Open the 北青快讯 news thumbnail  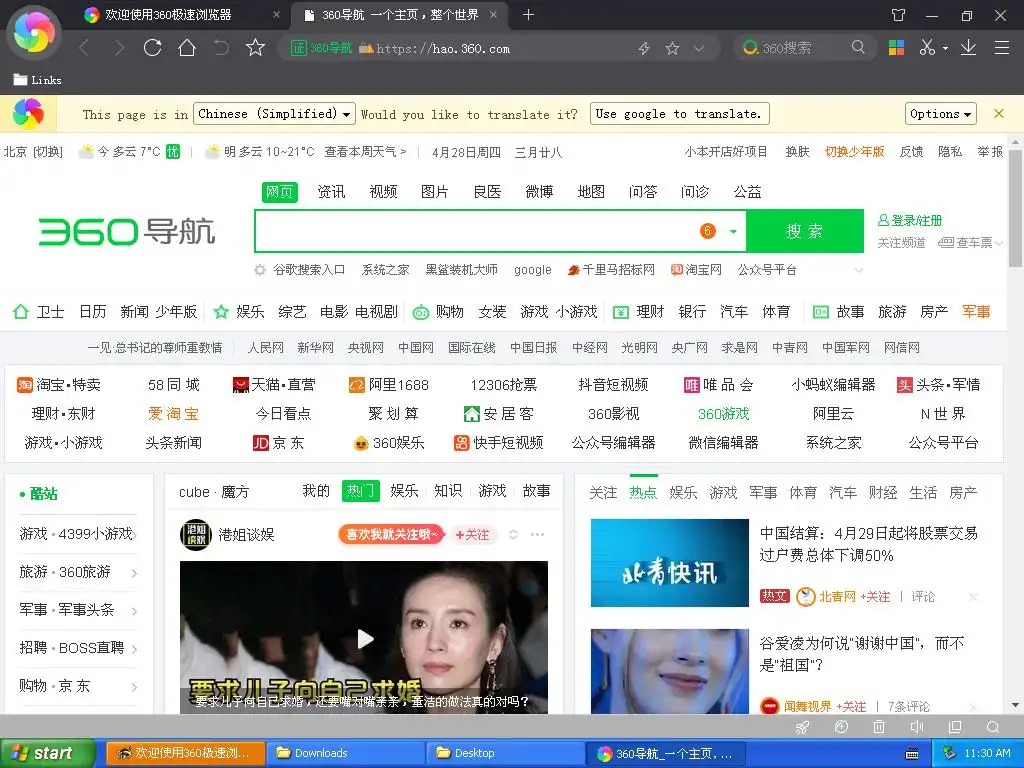click(669, 563)
